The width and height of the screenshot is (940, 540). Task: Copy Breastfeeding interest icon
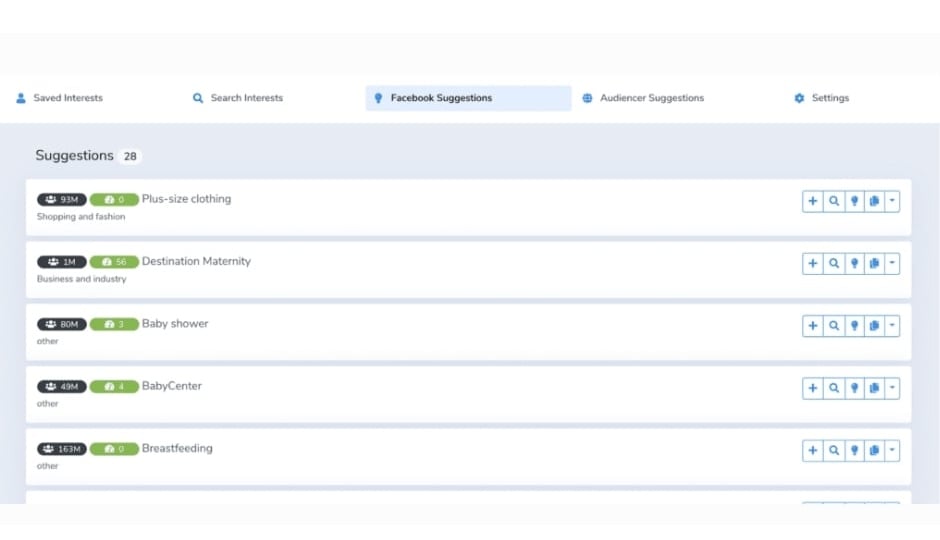(x=874, y=451)
